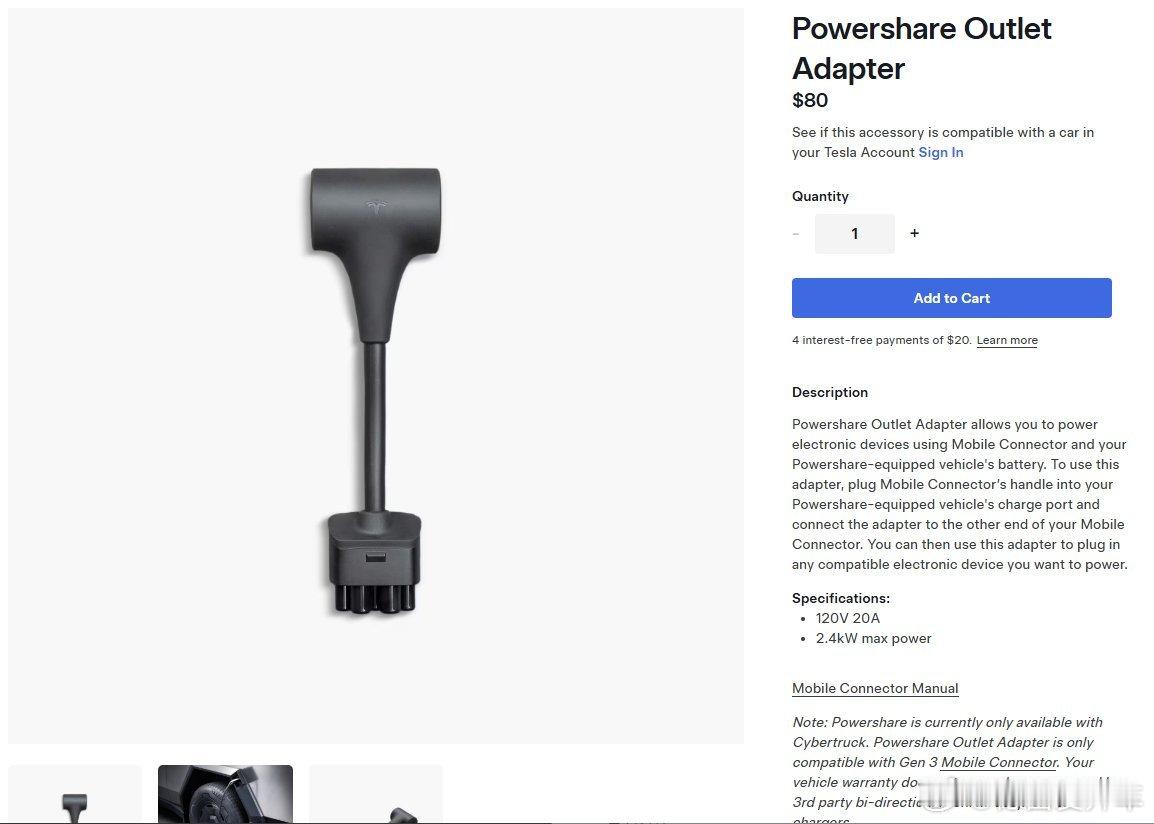Click the Specifications heading

click(x=840, y=598)
